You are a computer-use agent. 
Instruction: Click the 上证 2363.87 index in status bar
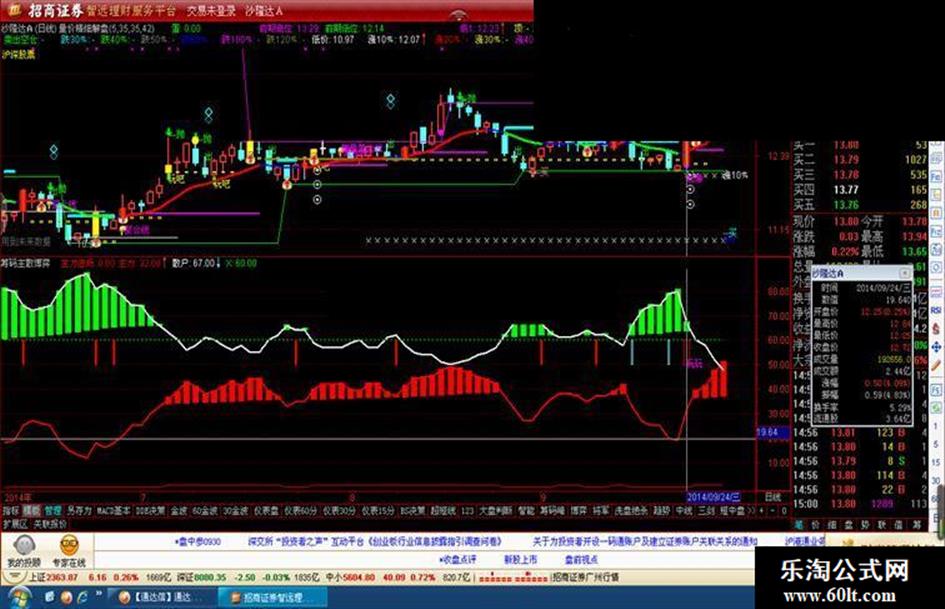(x=54, y=578)
